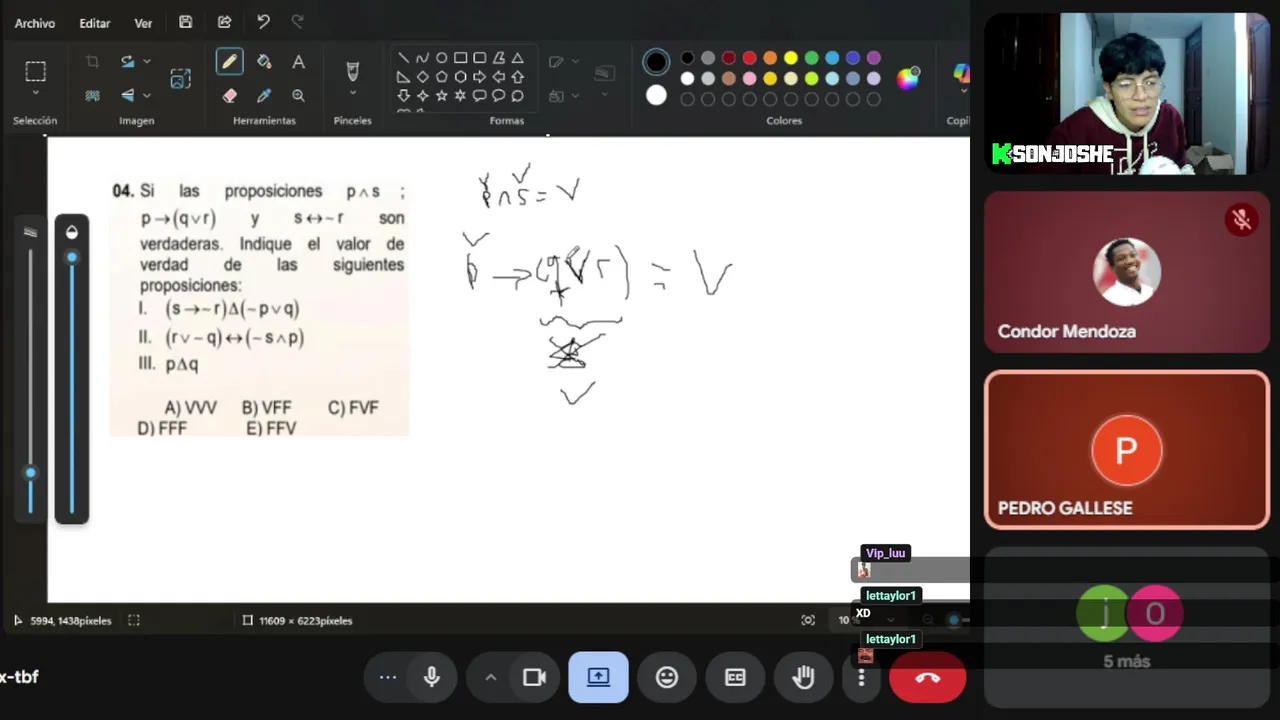This screenshot has height=720, width=1280.
Task: Expand the Meet video options arrow
Action: [490, 677]
